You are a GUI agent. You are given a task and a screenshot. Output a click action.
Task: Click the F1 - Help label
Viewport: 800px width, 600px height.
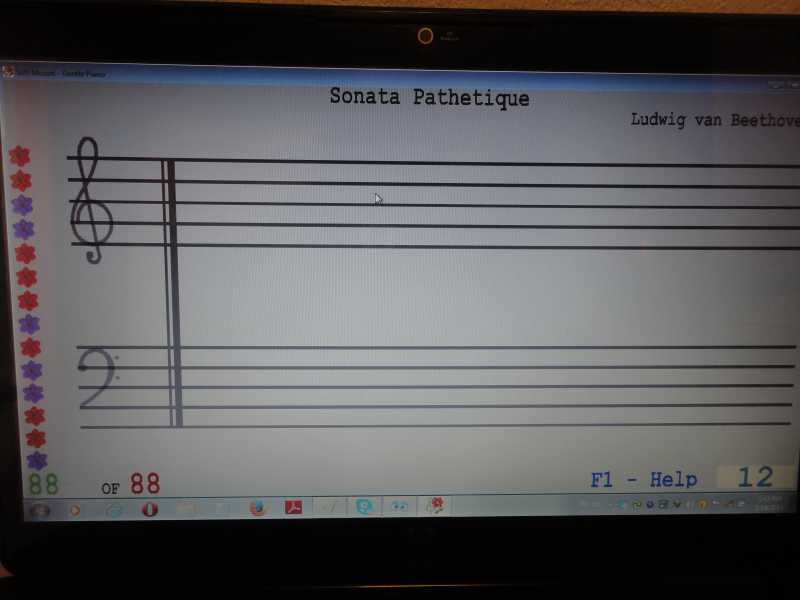tap(643, 480)
